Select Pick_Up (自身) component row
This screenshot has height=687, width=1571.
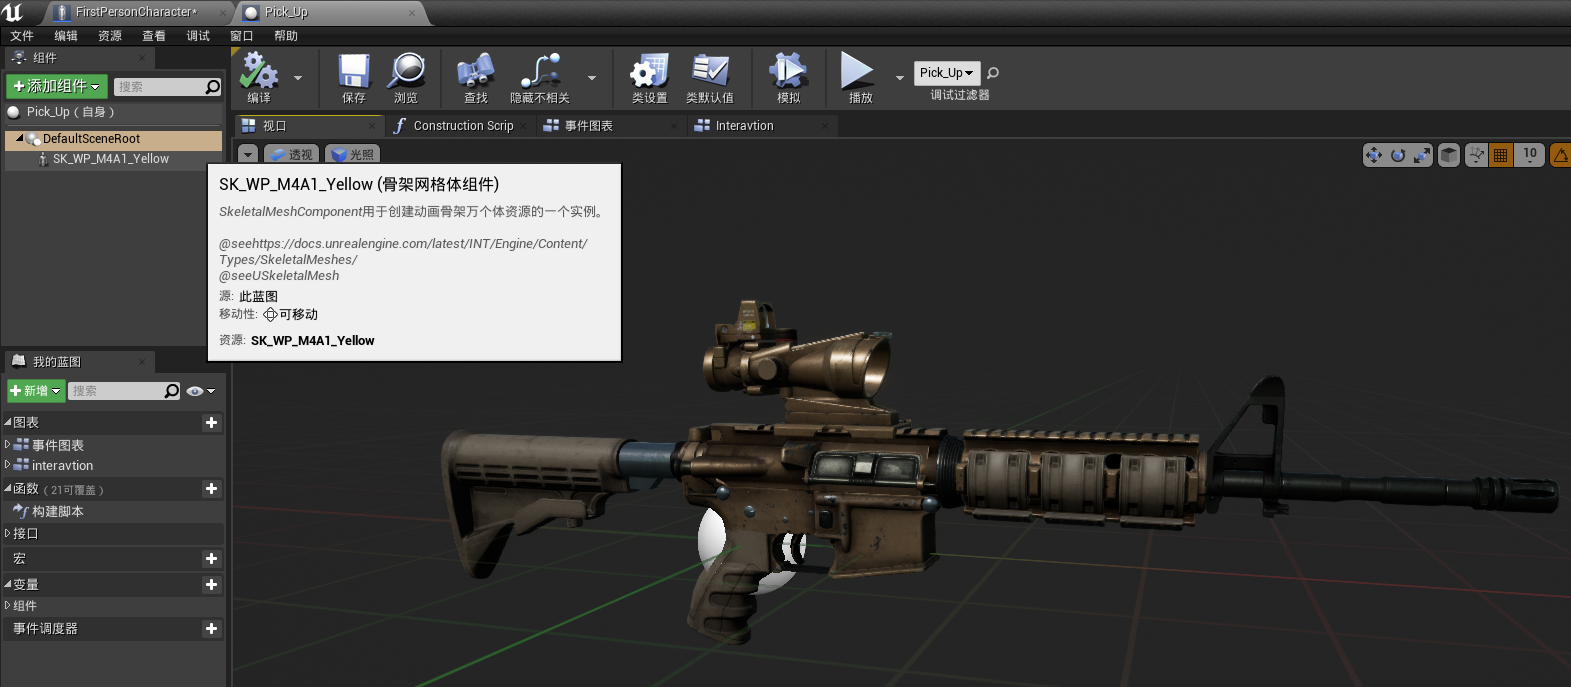coord(113,112)
